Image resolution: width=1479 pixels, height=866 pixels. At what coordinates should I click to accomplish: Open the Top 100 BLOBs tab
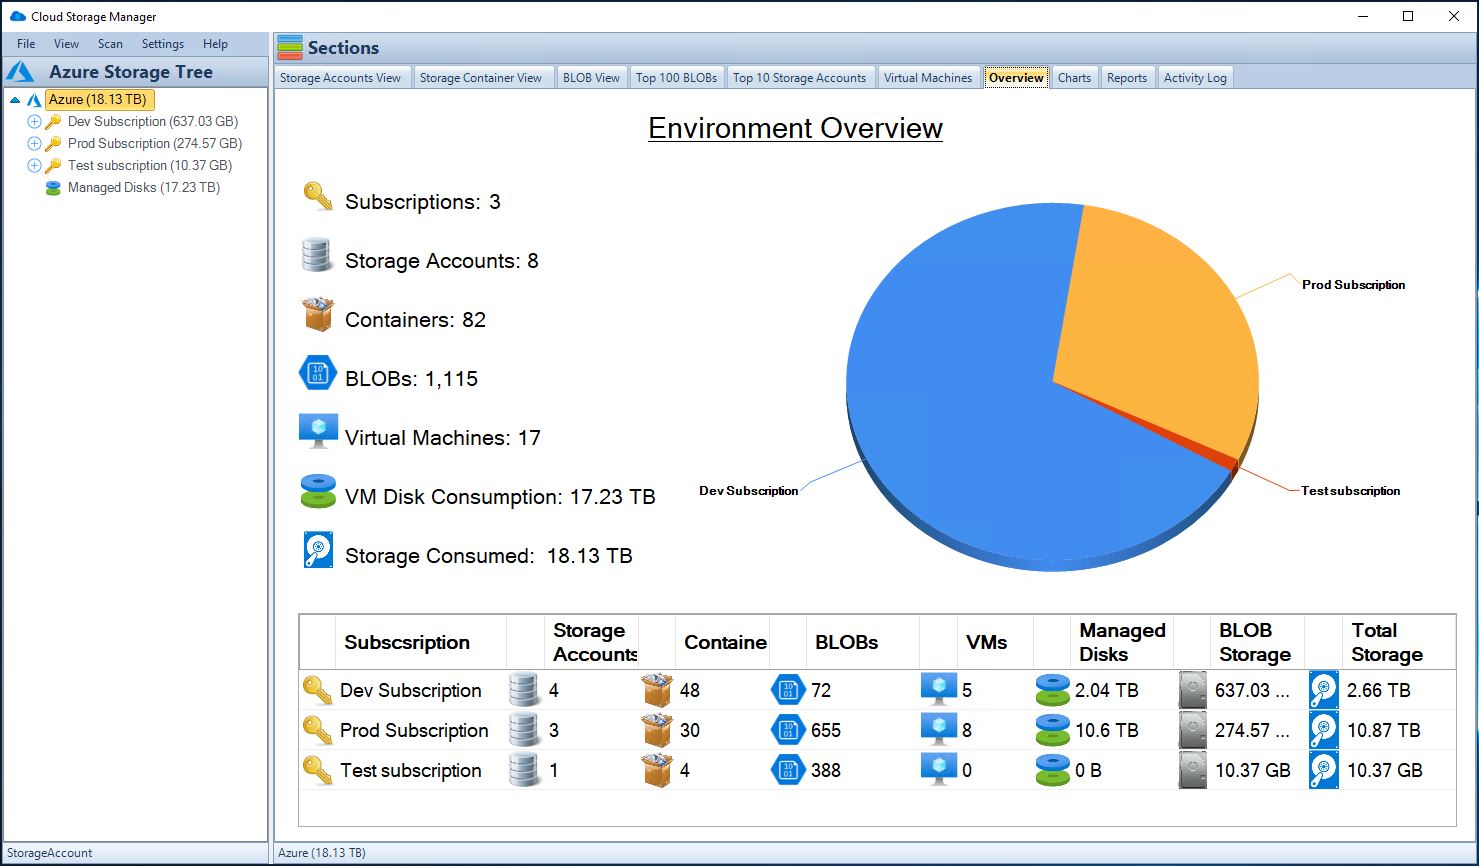click(x=677, y=78)
